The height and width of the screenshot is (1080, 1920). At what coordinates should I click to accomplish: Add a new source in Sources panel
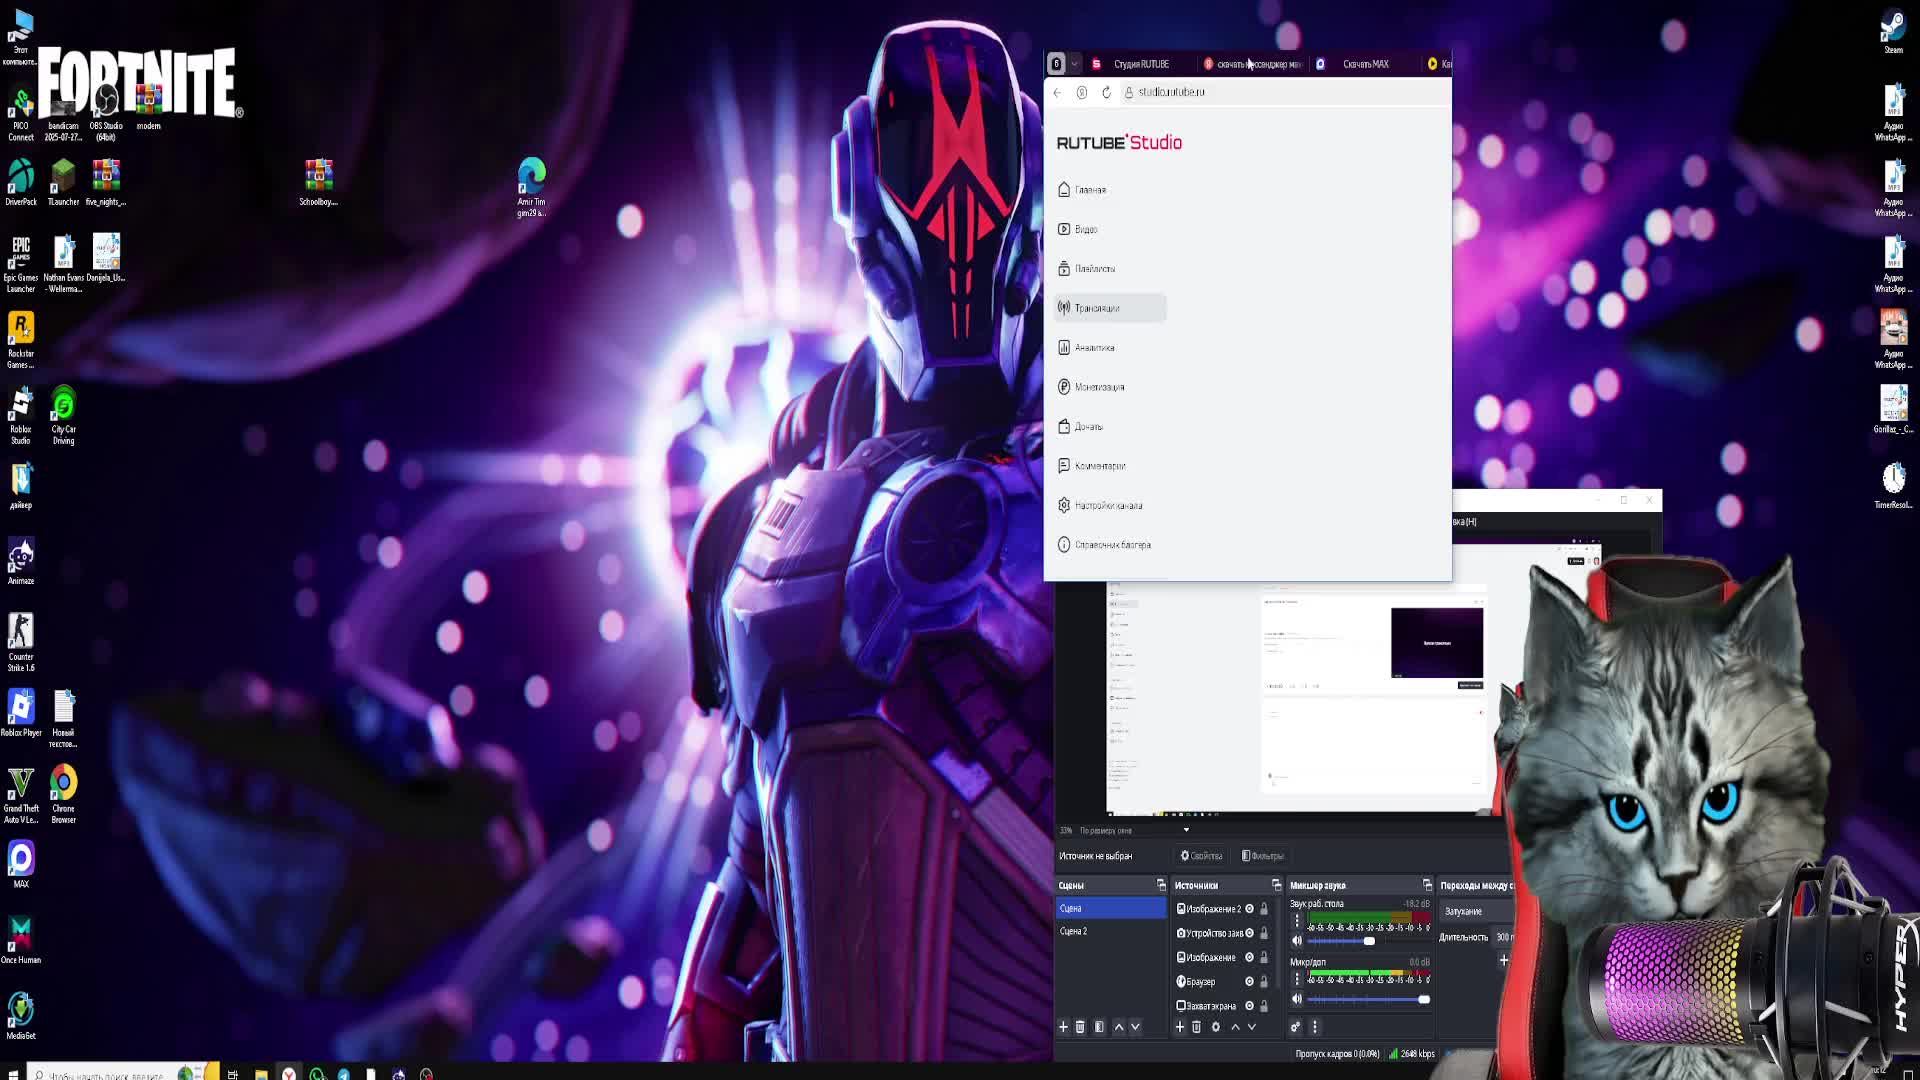1179,1027
